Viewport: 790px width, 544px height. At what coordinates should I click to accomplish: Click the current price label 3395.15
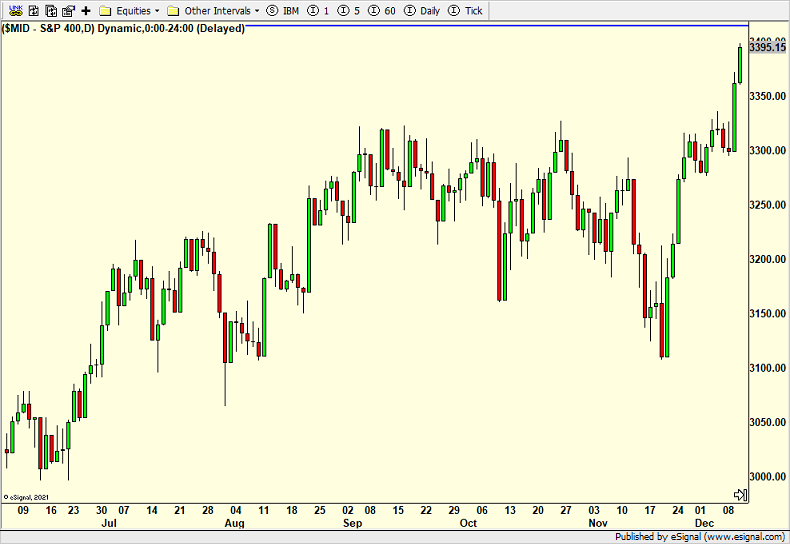coord(766,47)
